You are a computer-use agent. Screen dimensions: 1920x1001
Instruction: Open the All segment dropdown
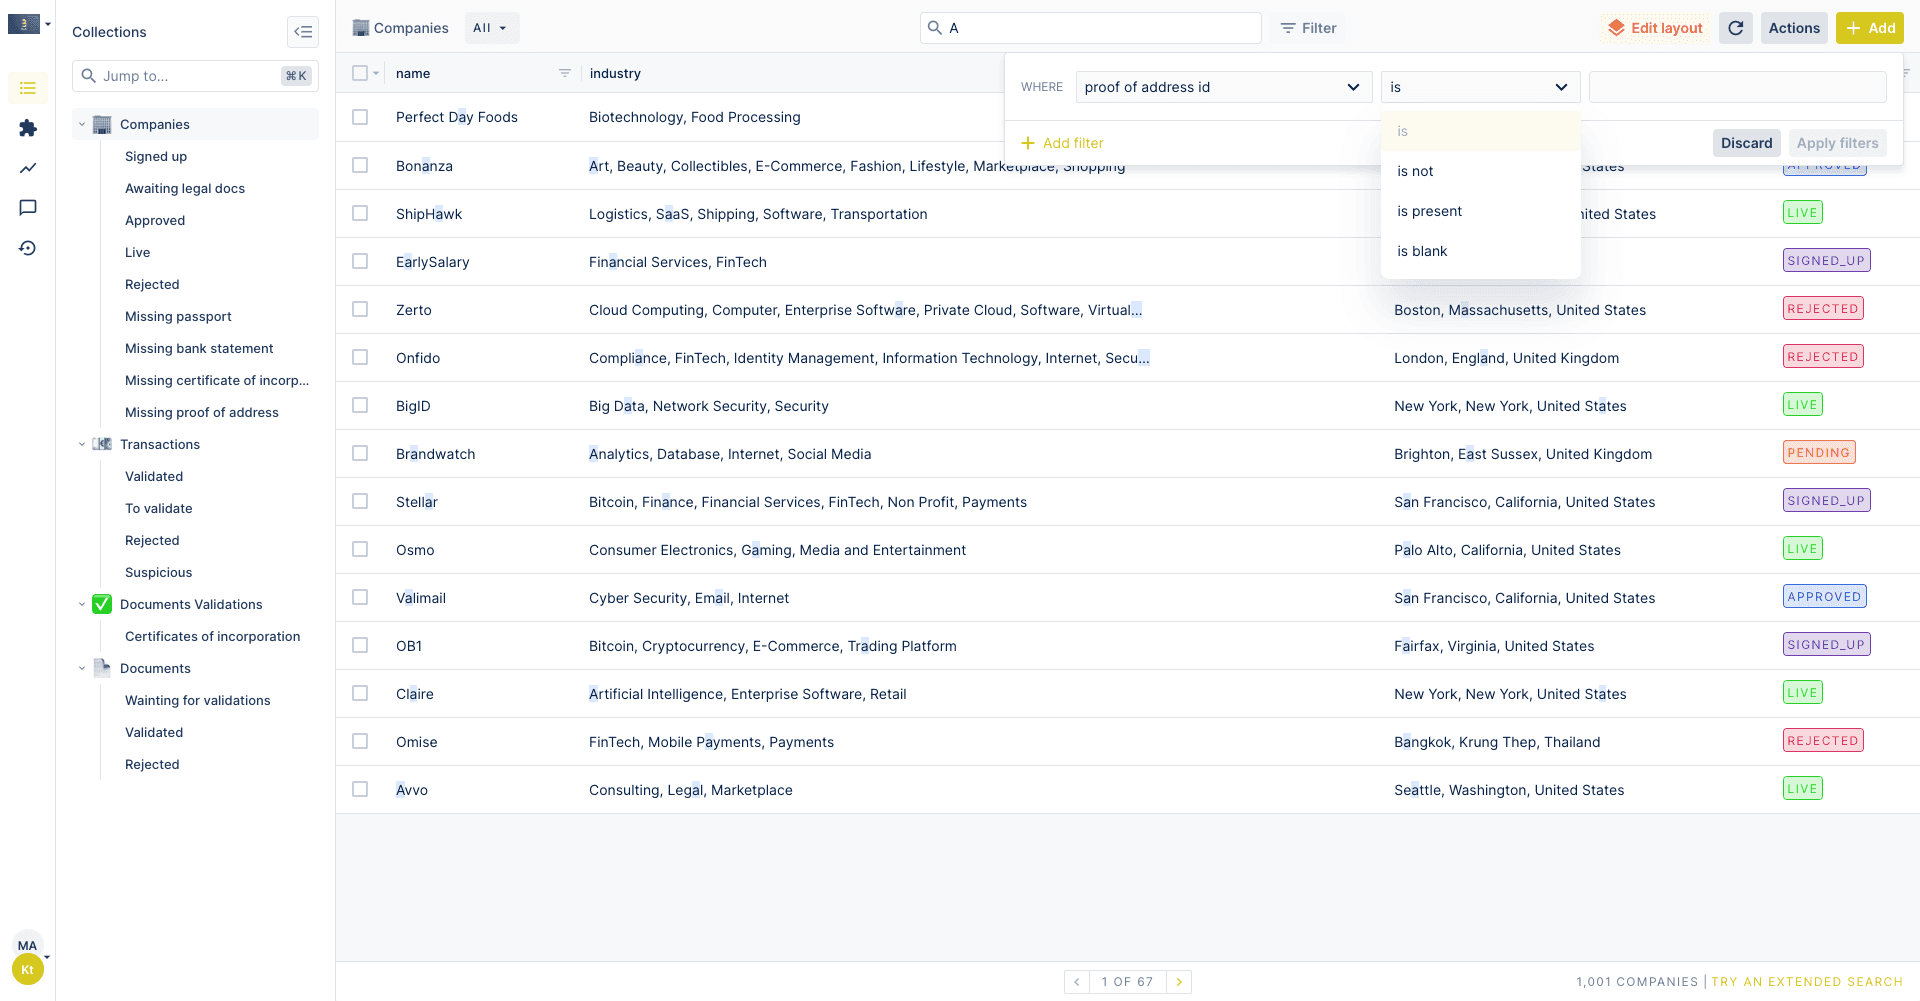tap(490, 28)
